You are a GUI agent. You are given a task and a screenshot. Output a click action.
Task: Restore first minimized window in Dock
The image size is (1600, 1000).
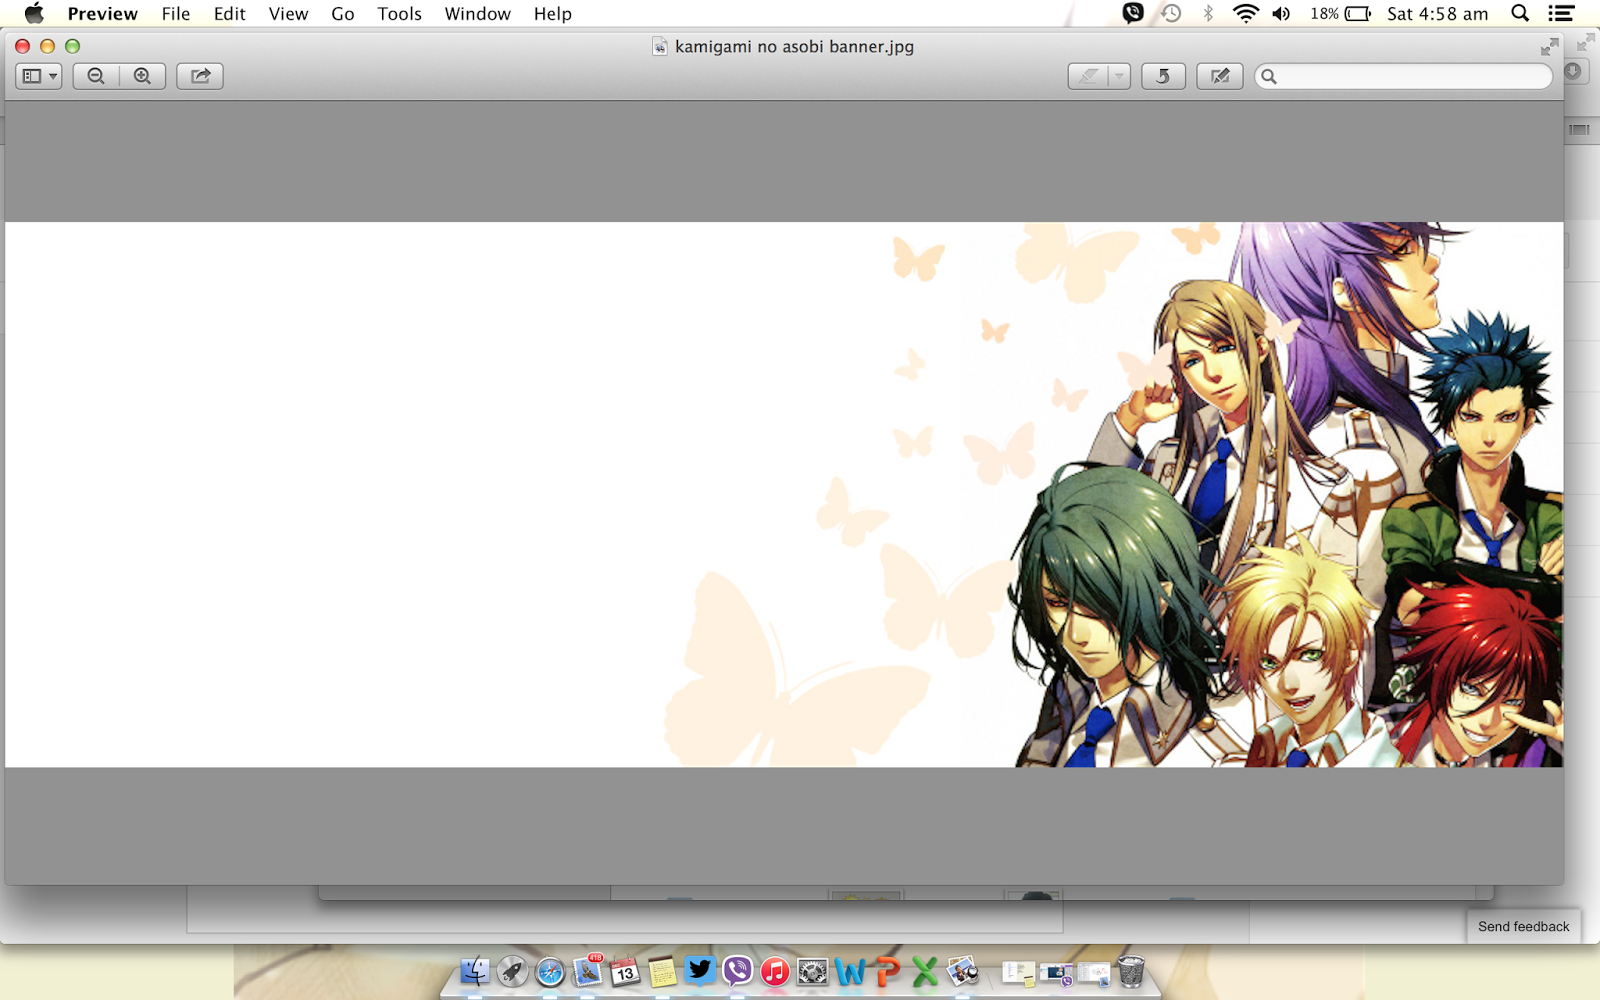point(1018,972)
